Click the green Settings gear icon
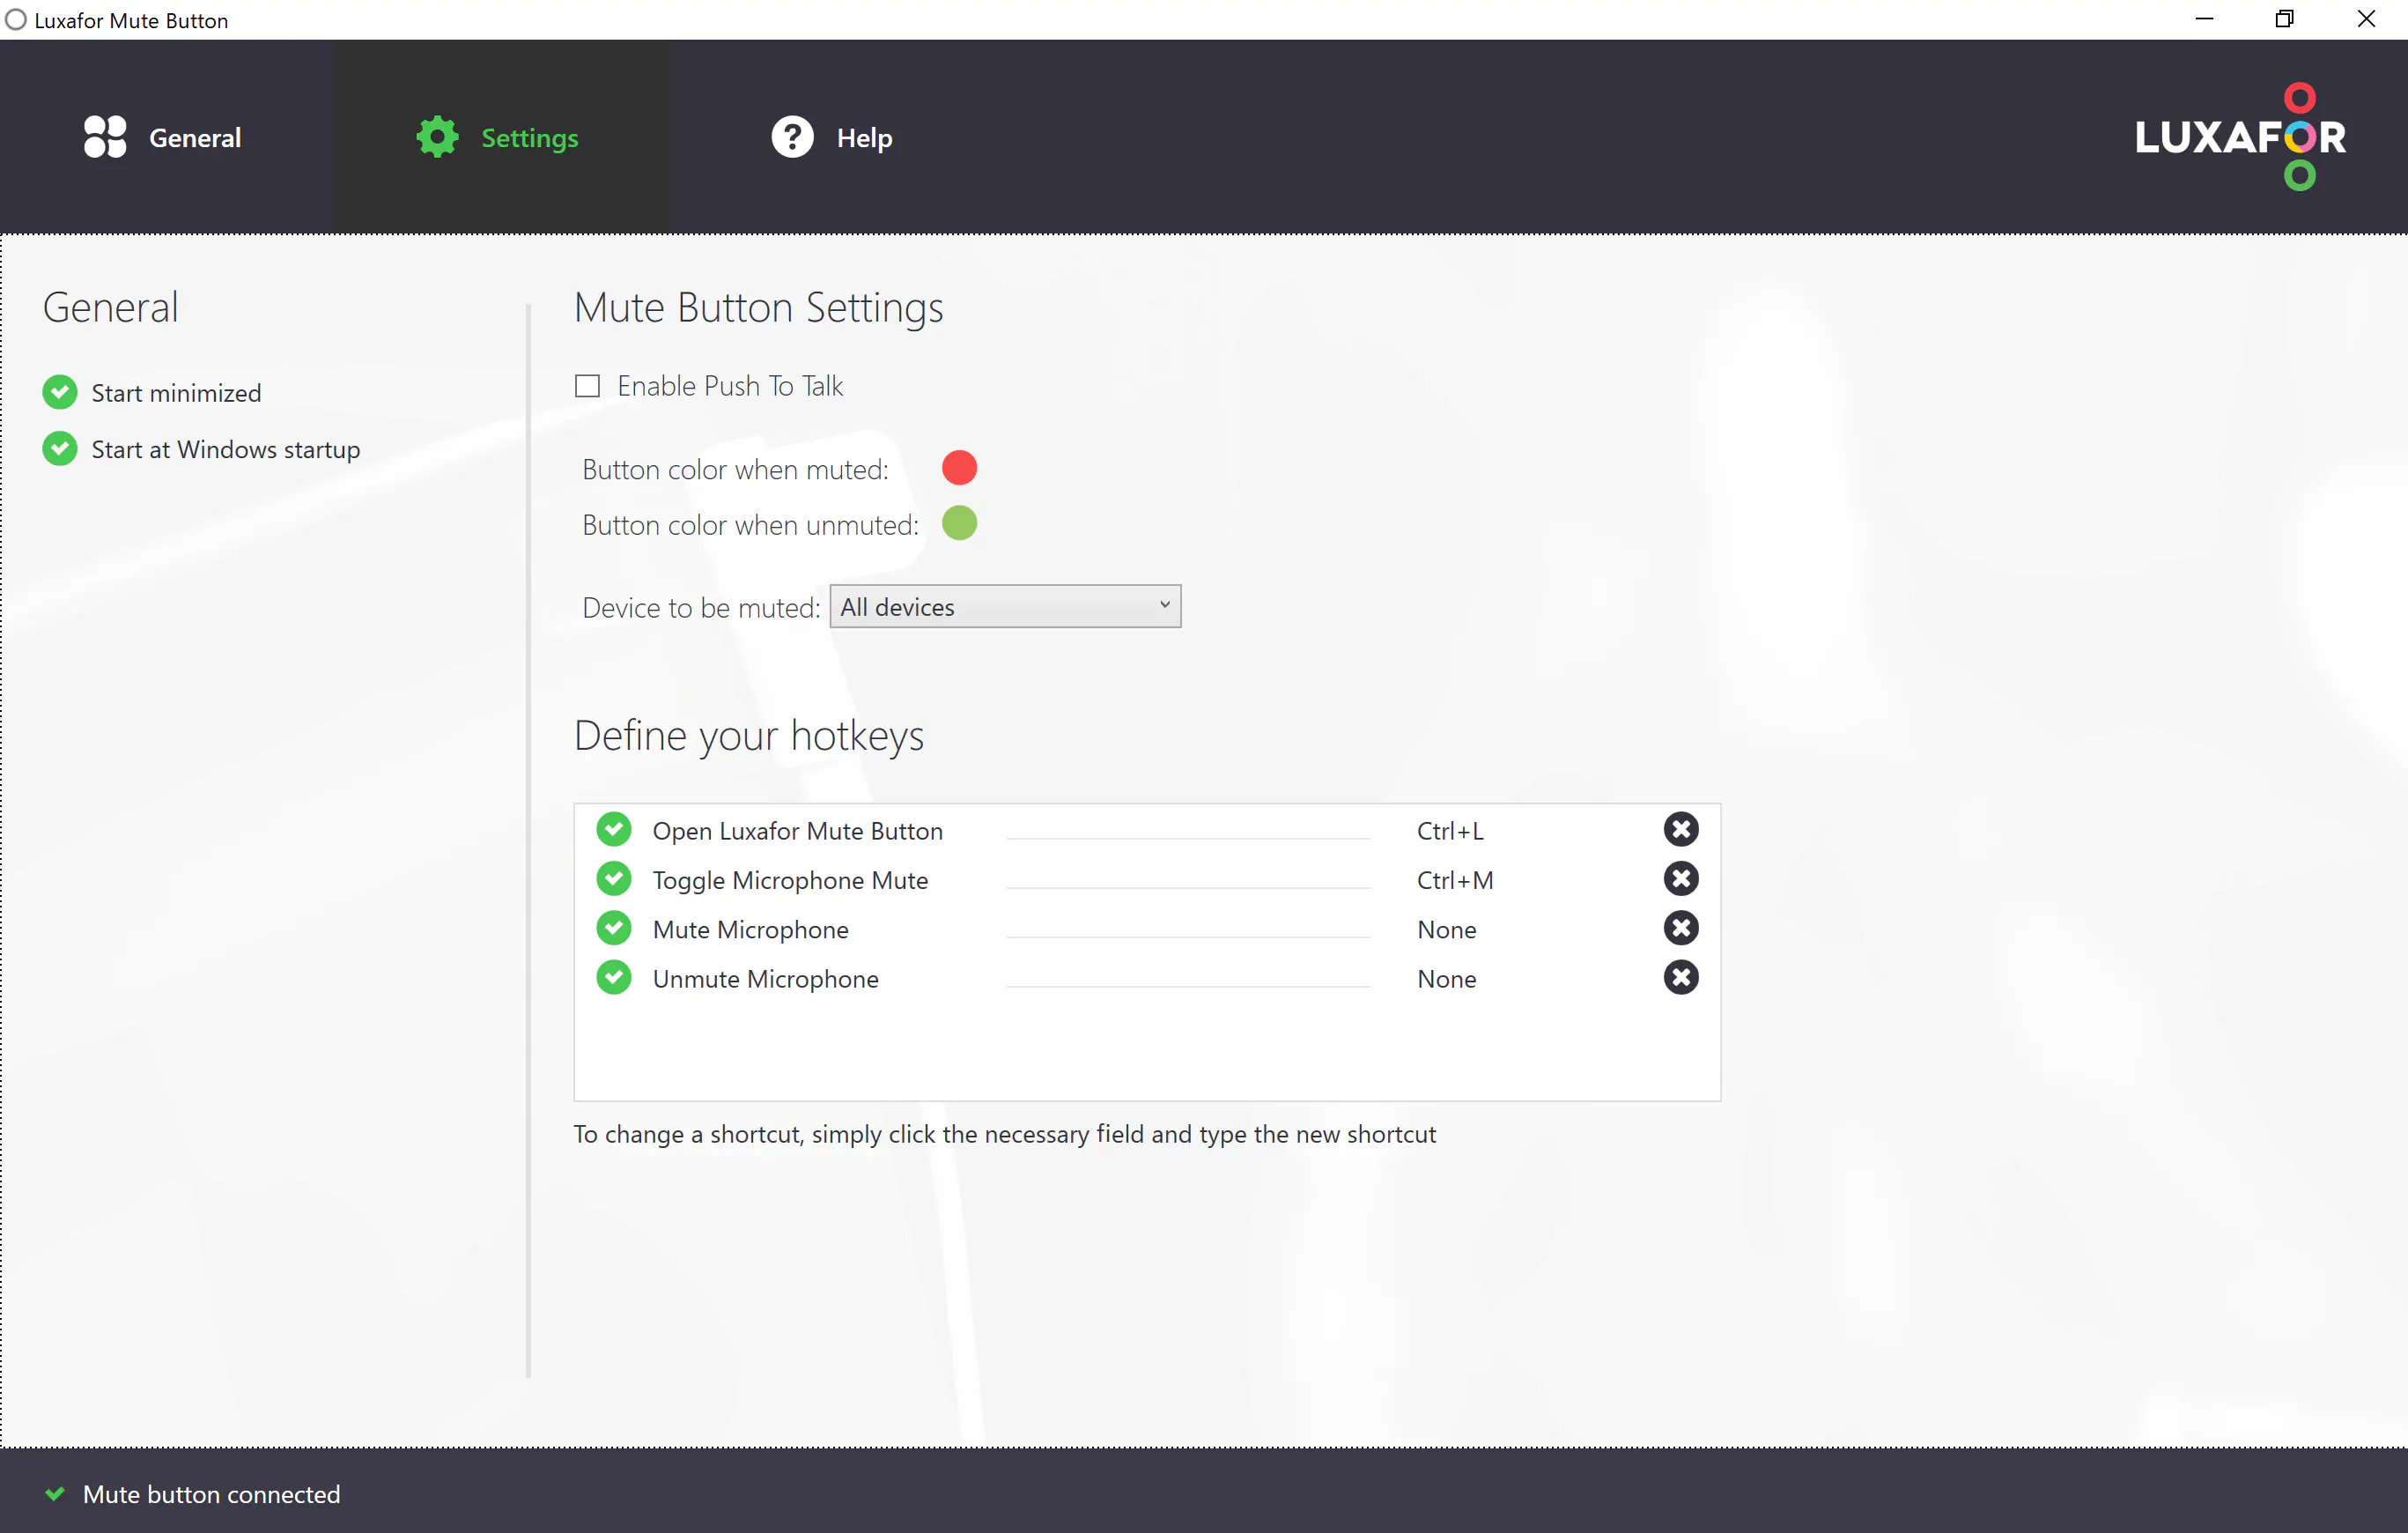Viewport: 2408px width, 1533px height. pos(437,137)
